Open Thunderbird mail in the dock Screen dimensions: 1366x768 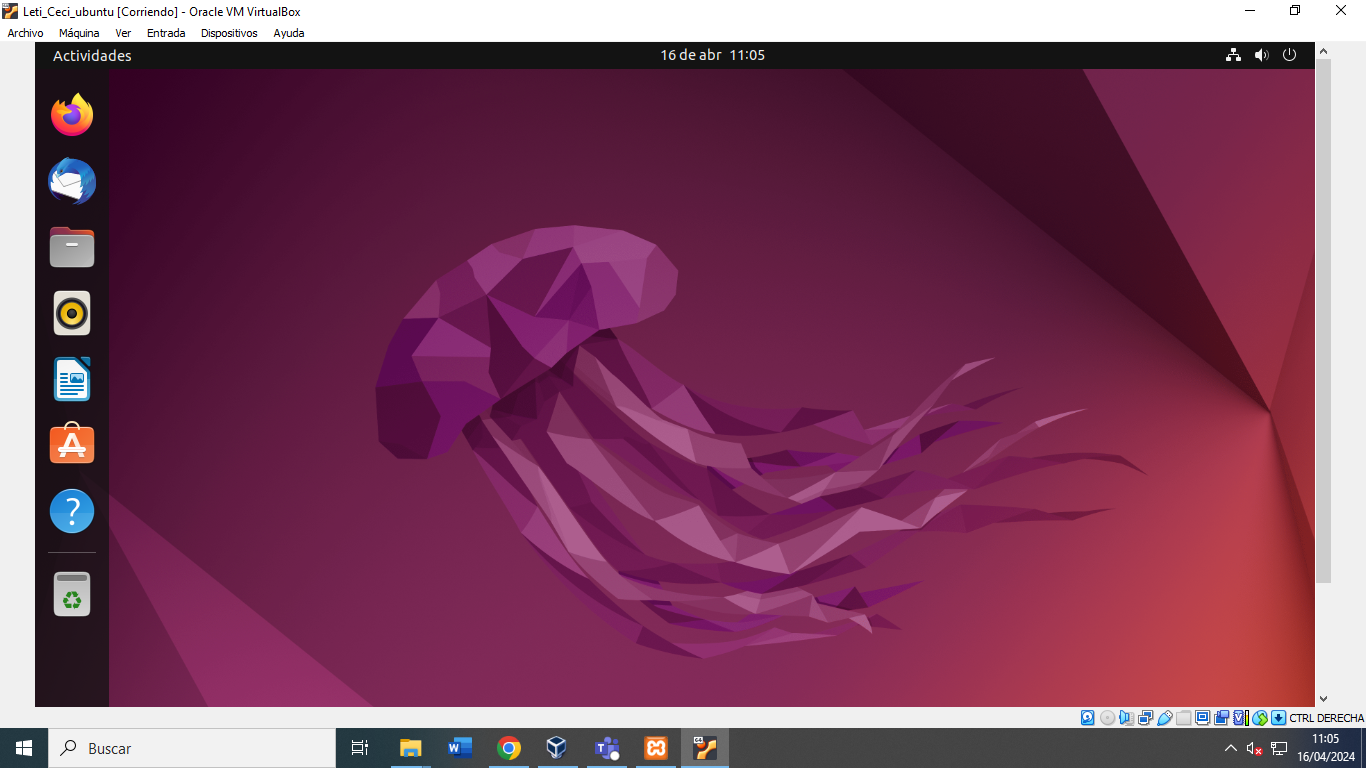72,182
